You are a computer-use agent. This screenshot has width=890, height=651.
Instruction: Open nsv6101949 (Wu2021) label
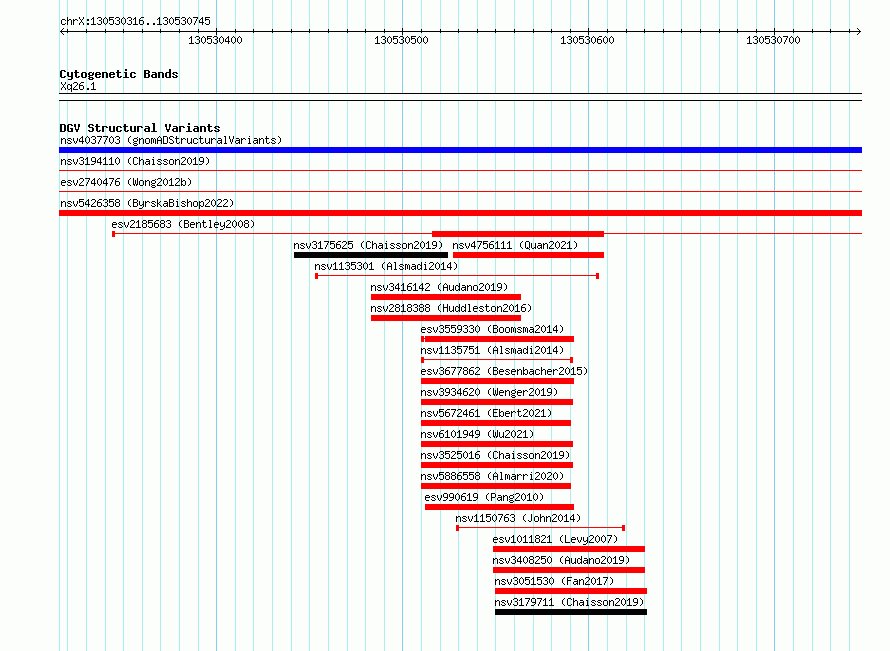point(477,434)
